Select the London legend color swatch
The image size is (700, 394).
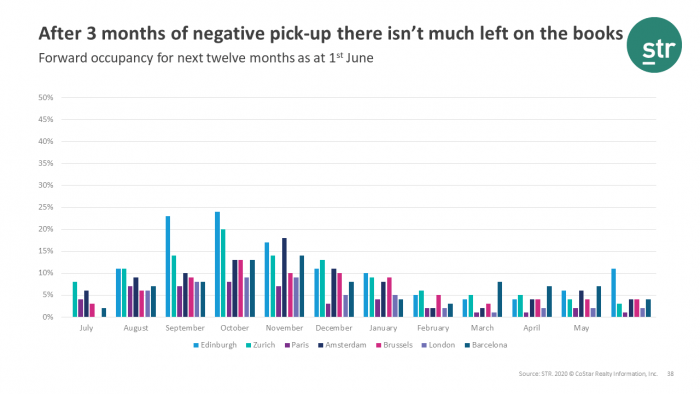click(424, 345)
